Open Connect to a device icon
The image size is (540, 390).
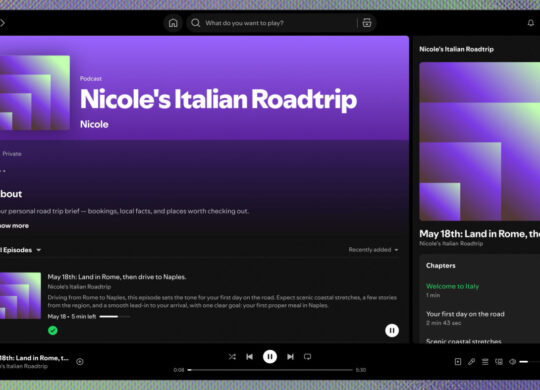[499, 362]
